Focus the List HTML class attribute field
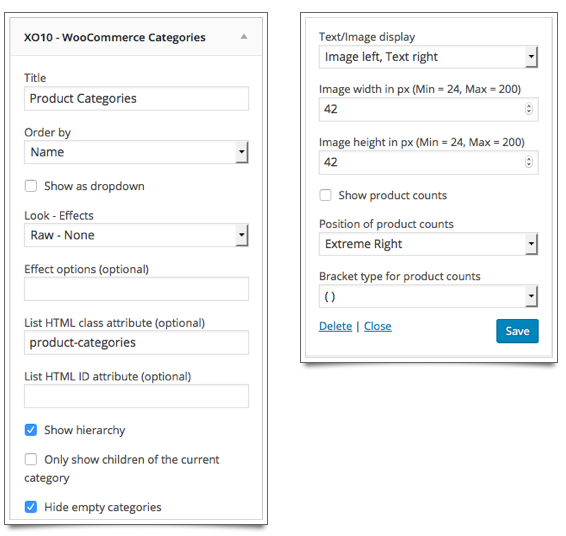The width and height of the screenshot is (566, 536). [x=136, y=342]
